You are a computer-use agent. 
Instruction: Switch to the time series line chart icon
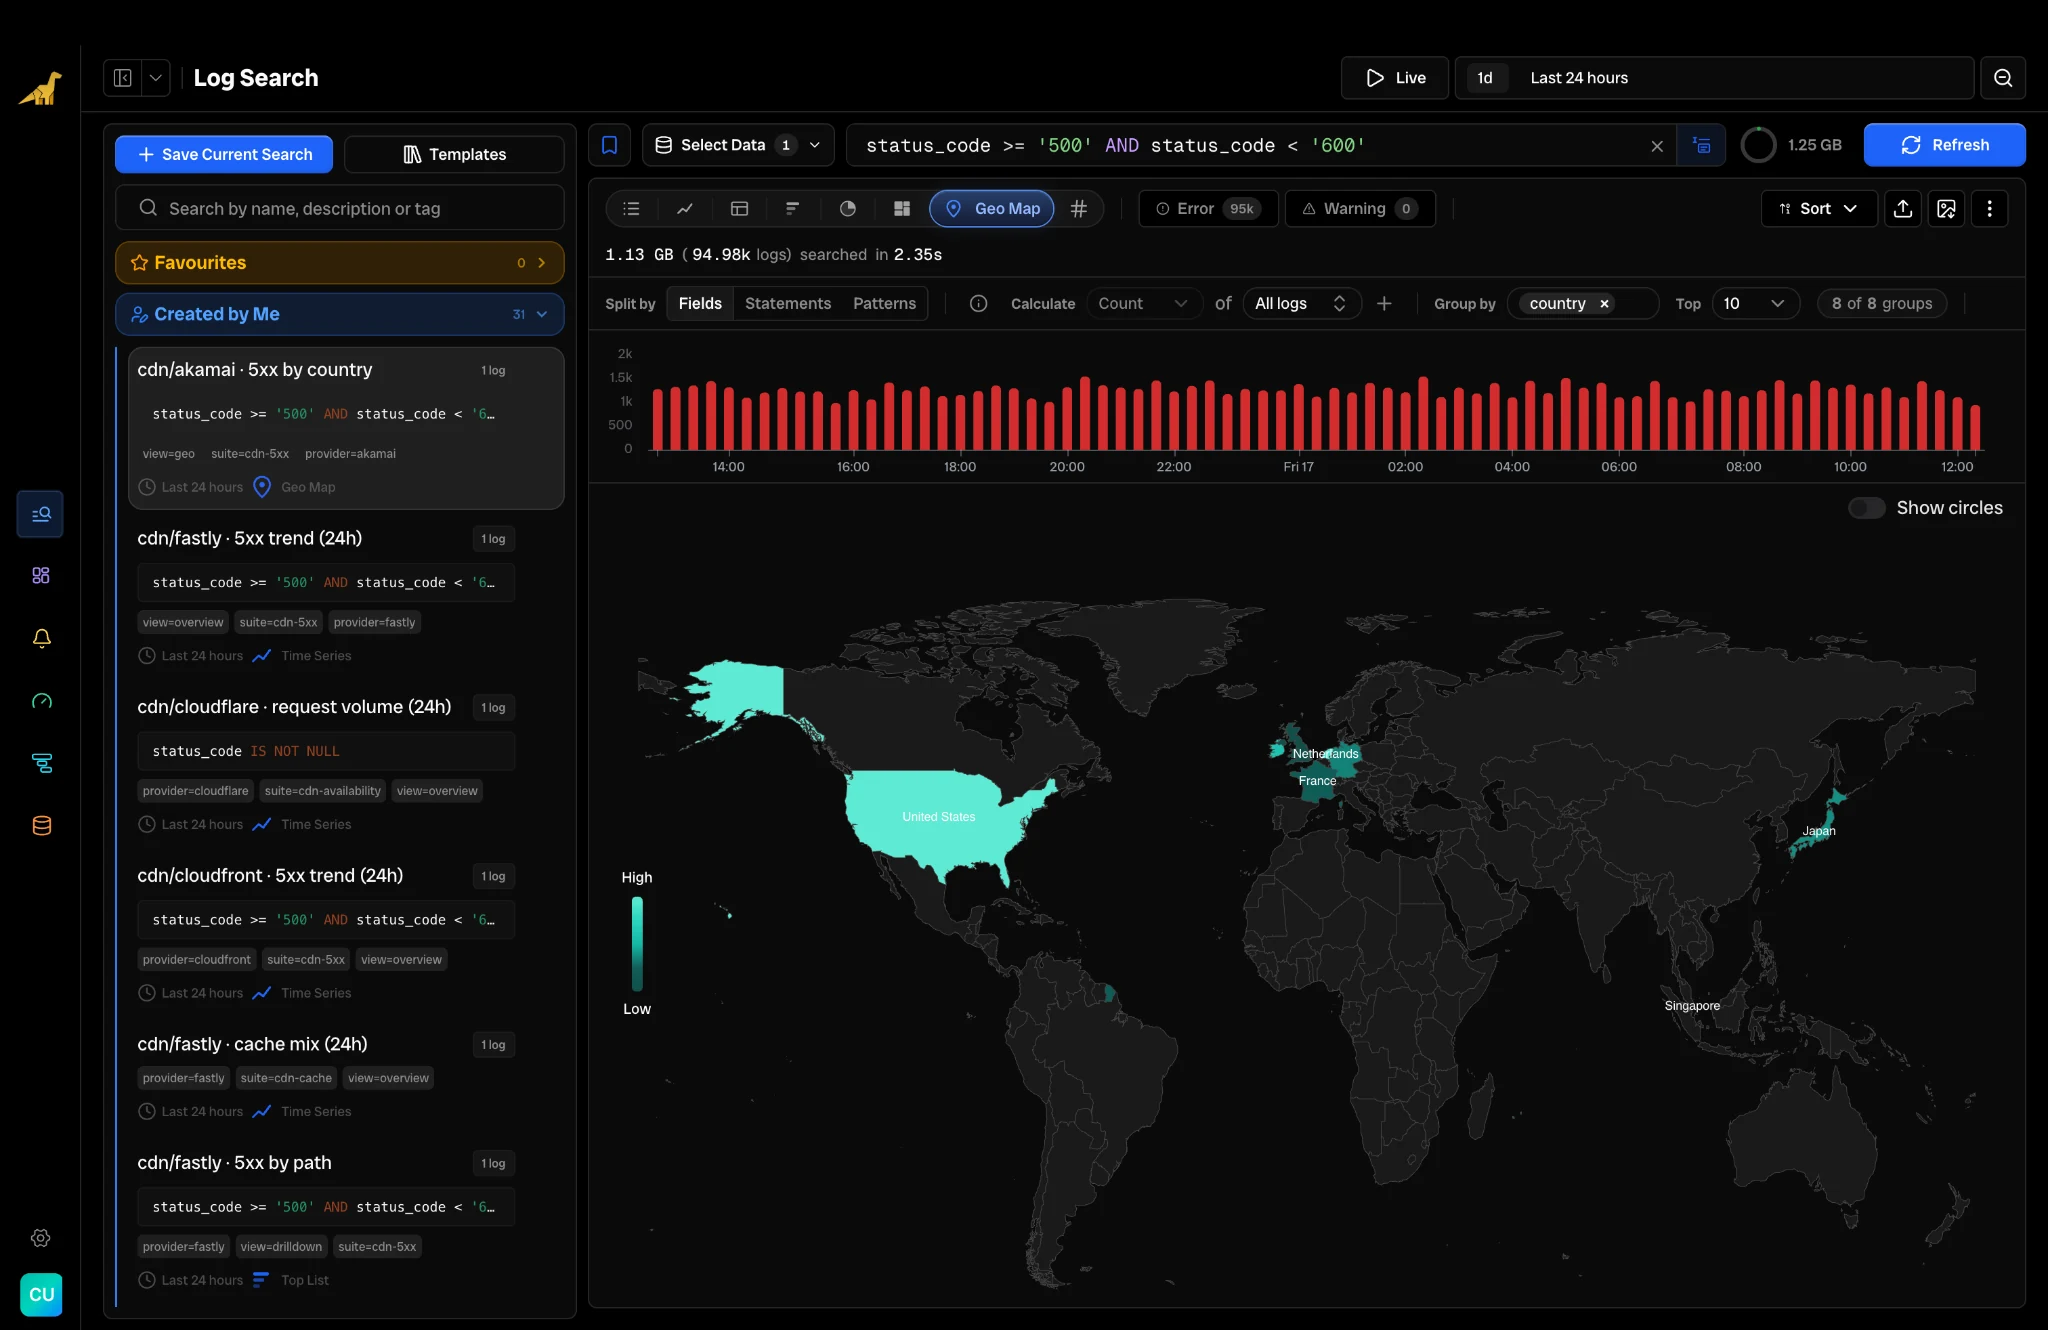click(x=685, y=208)
